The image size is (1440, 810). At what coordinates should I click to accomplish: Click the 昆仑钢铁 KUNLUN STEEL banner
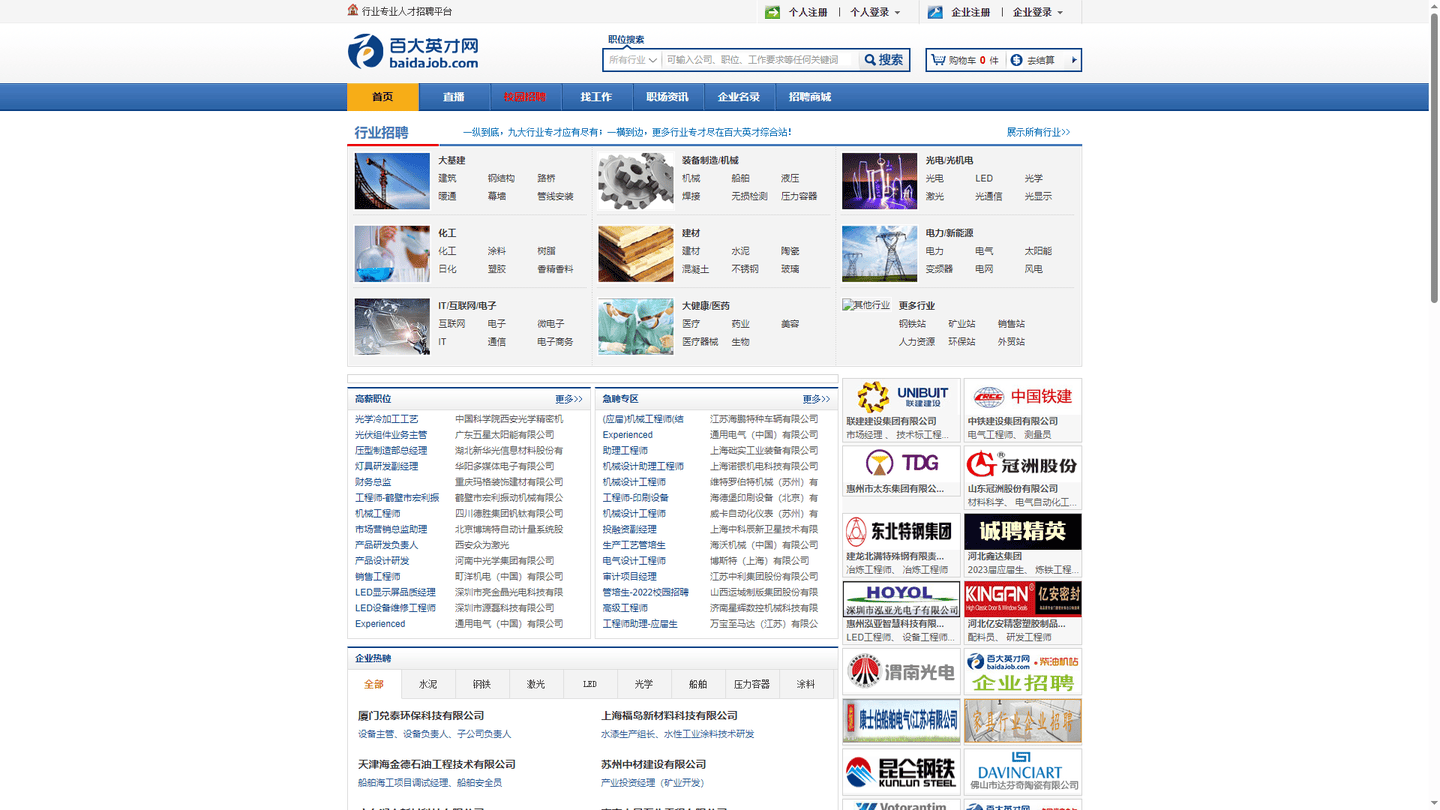click(901, 772)
